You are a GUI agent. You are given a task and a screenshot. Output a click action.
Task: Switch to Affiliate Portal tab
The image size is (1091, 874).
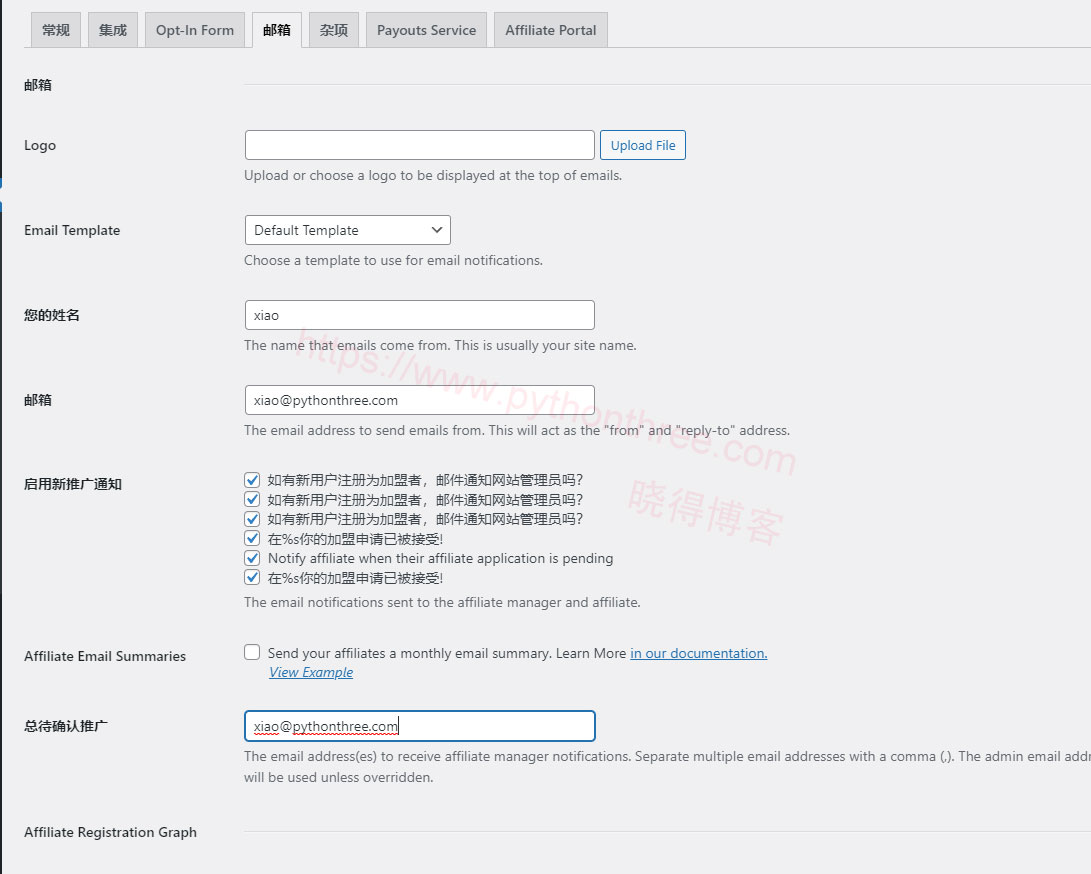coord(550,30)
